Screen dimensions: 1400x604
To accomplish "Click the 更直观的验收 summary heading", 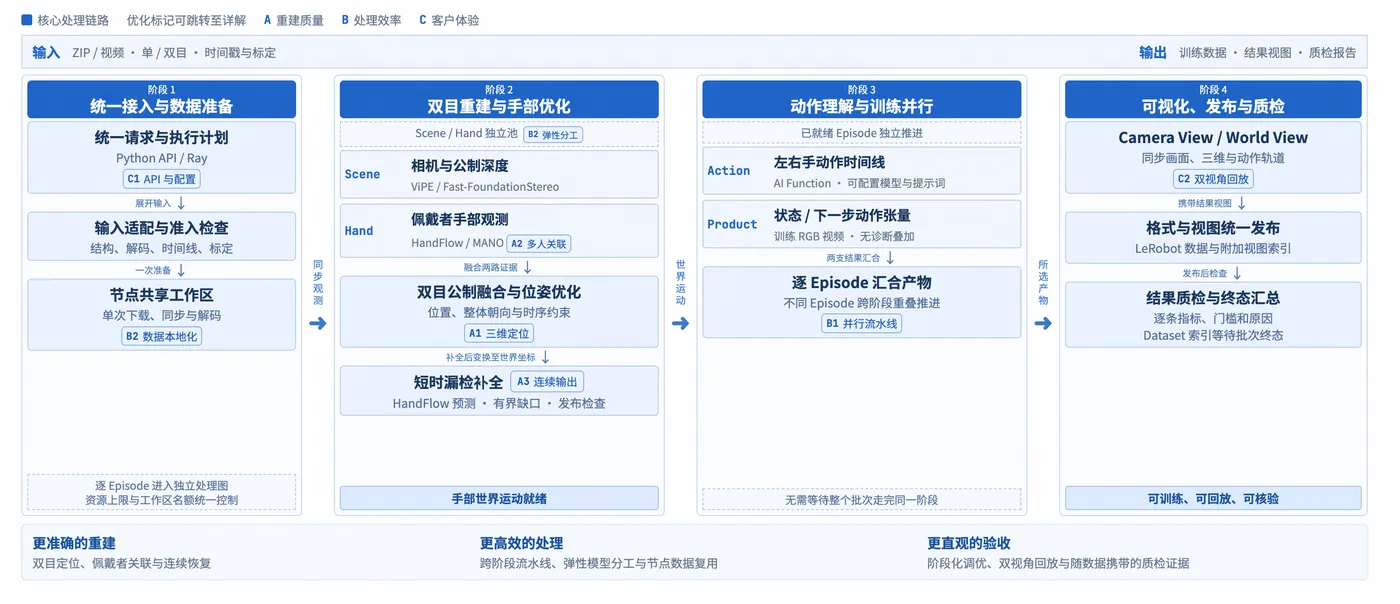I will pos(969,543).
